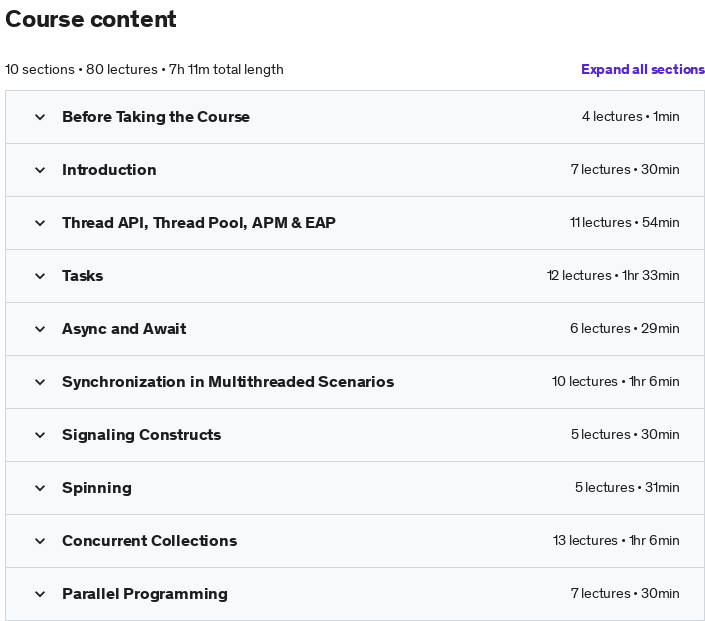Open the Parallel Programming section title
The image size is (705, 621).
click(x=145, y=594)
